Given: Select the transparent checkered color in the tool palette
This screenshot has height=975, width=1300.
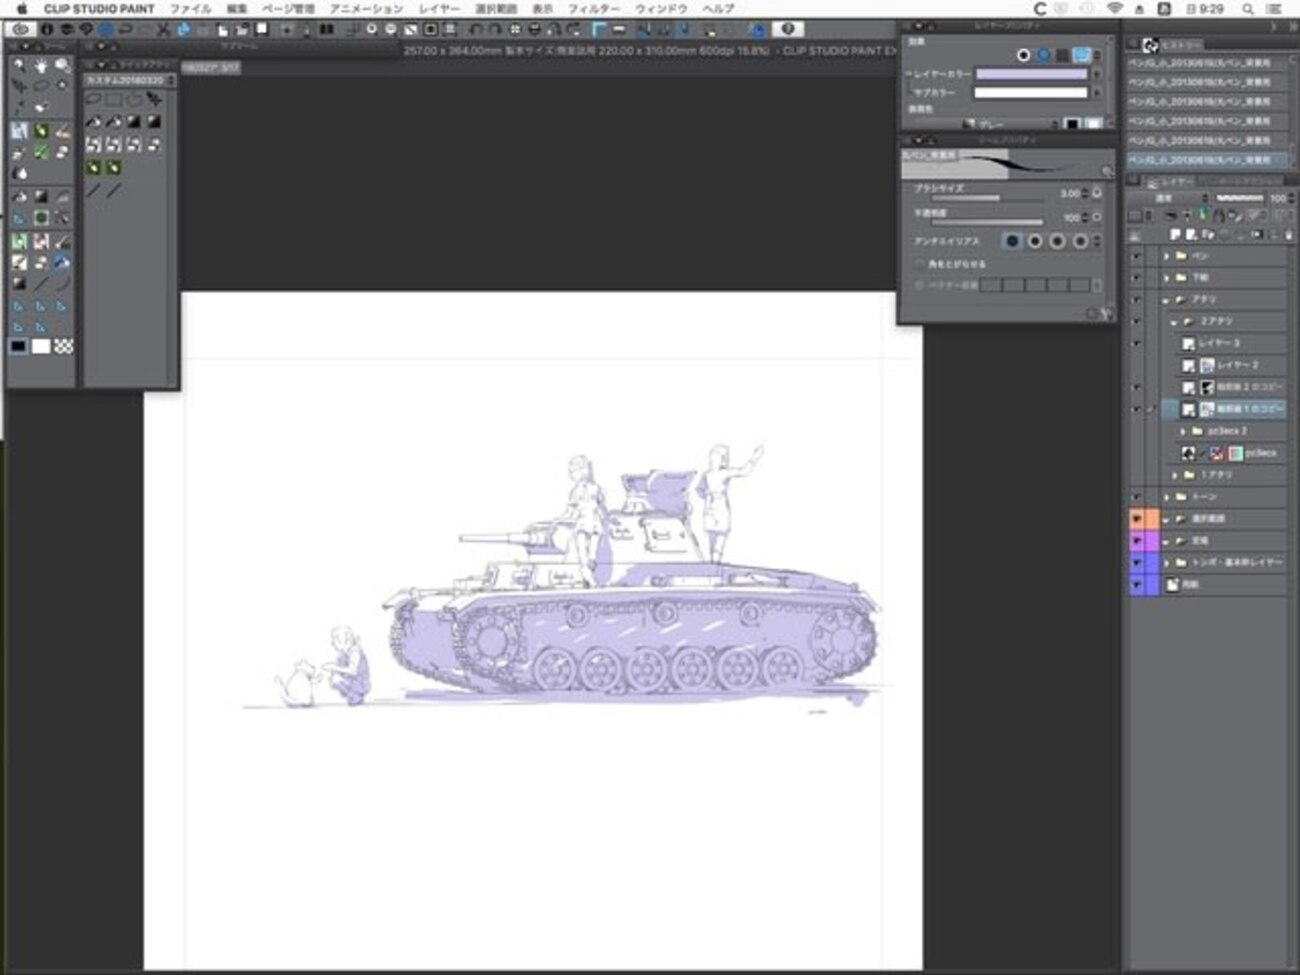Looking at the screenshot, I should tap(63, 346).
